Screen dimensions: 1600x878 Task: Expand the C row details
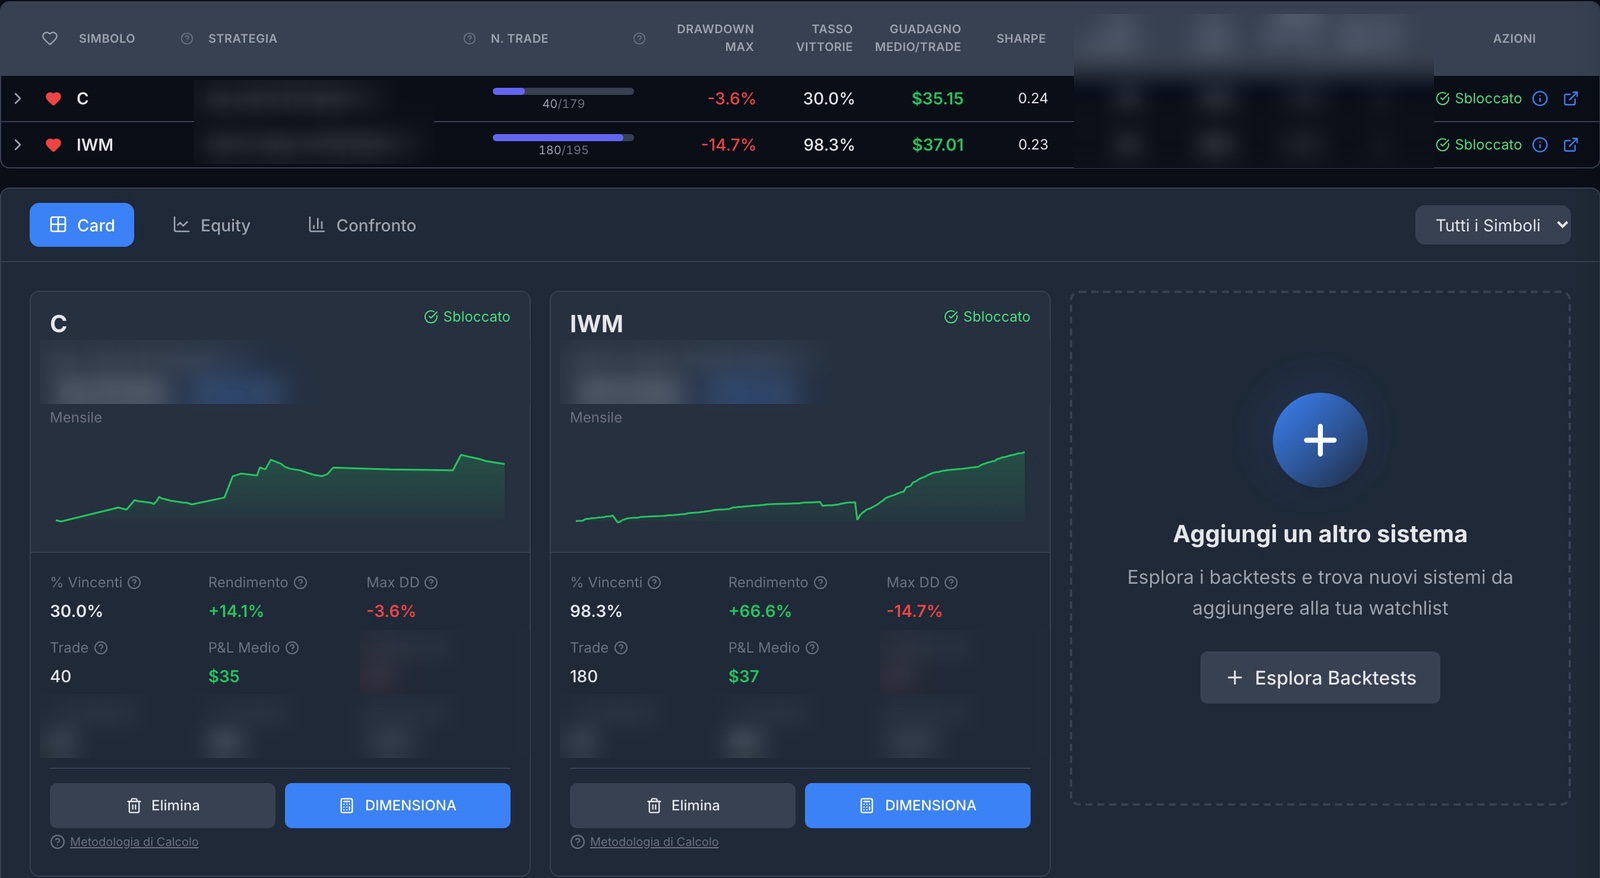point(18,99)
